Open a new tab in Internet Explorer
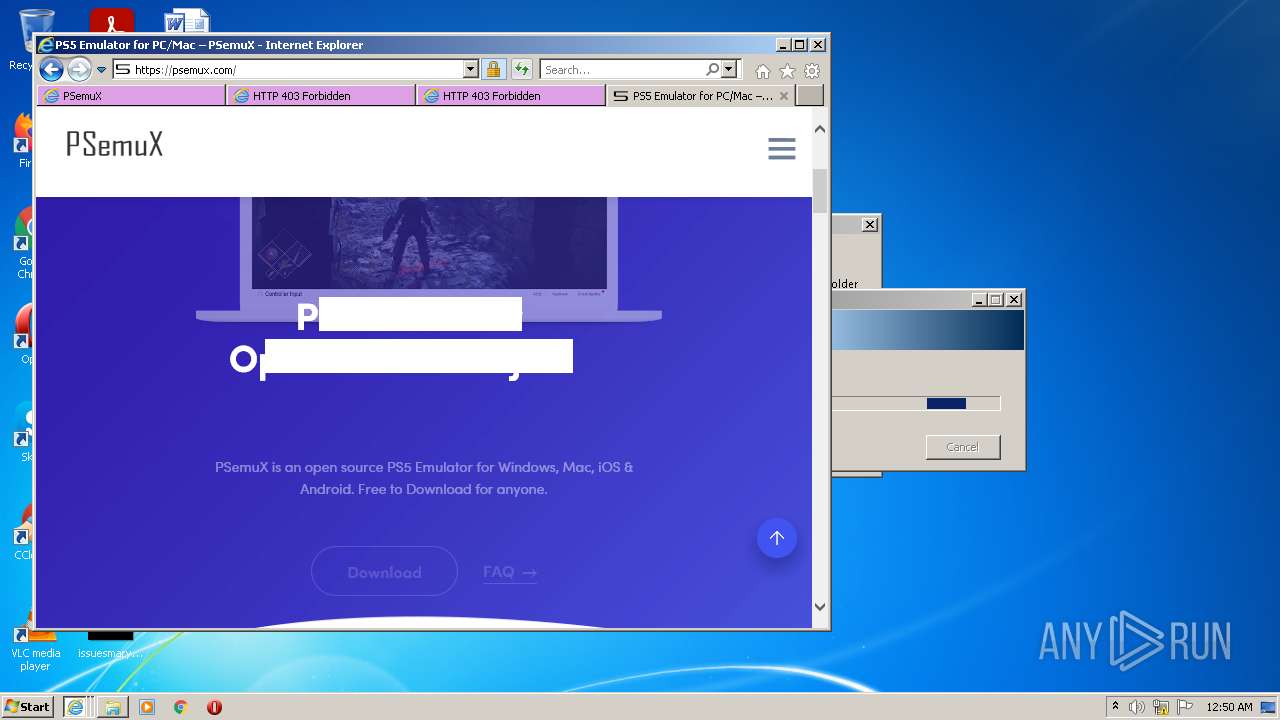The image size is (1280, 720). click(810, 96)
